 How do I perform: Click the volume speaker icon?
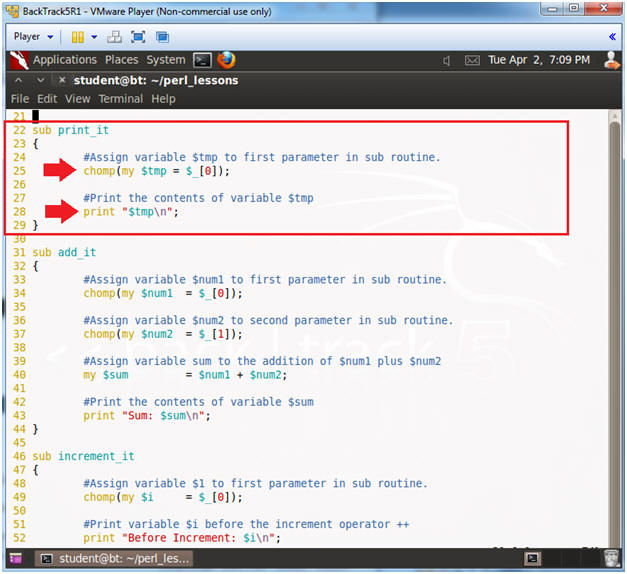[x=447, y=60]
